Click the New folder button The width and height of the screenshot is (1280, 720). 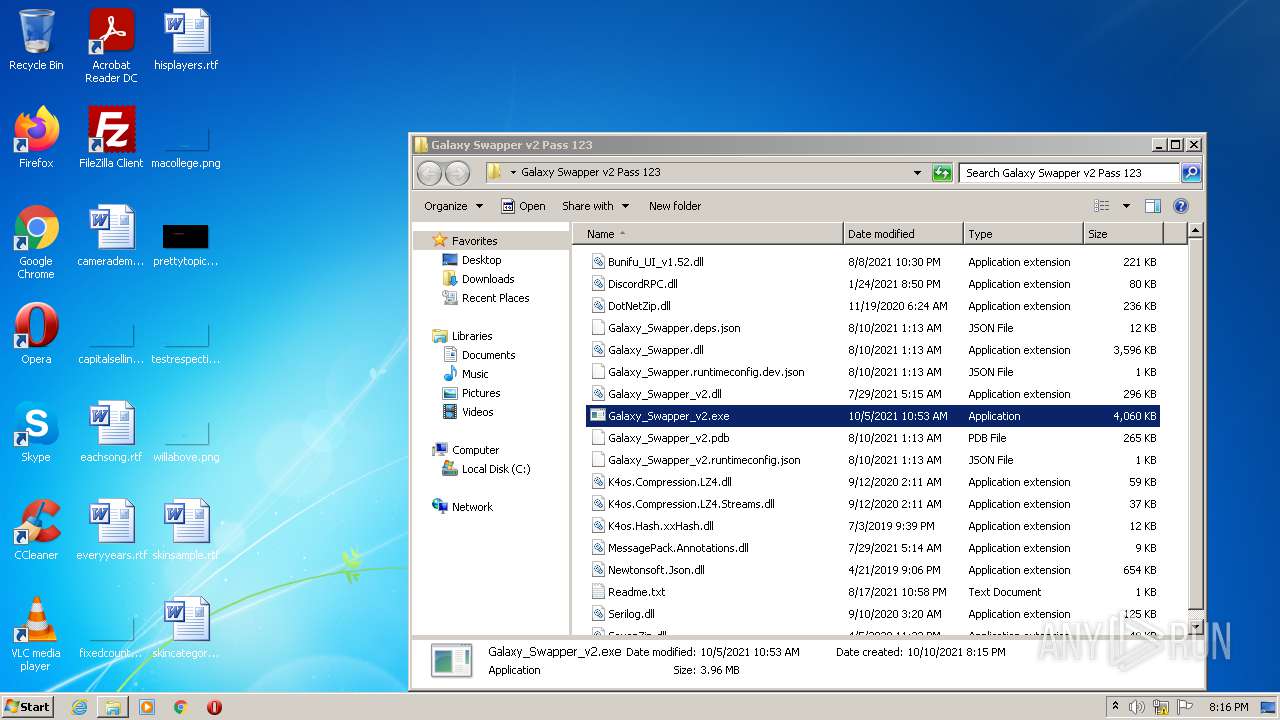675,206
